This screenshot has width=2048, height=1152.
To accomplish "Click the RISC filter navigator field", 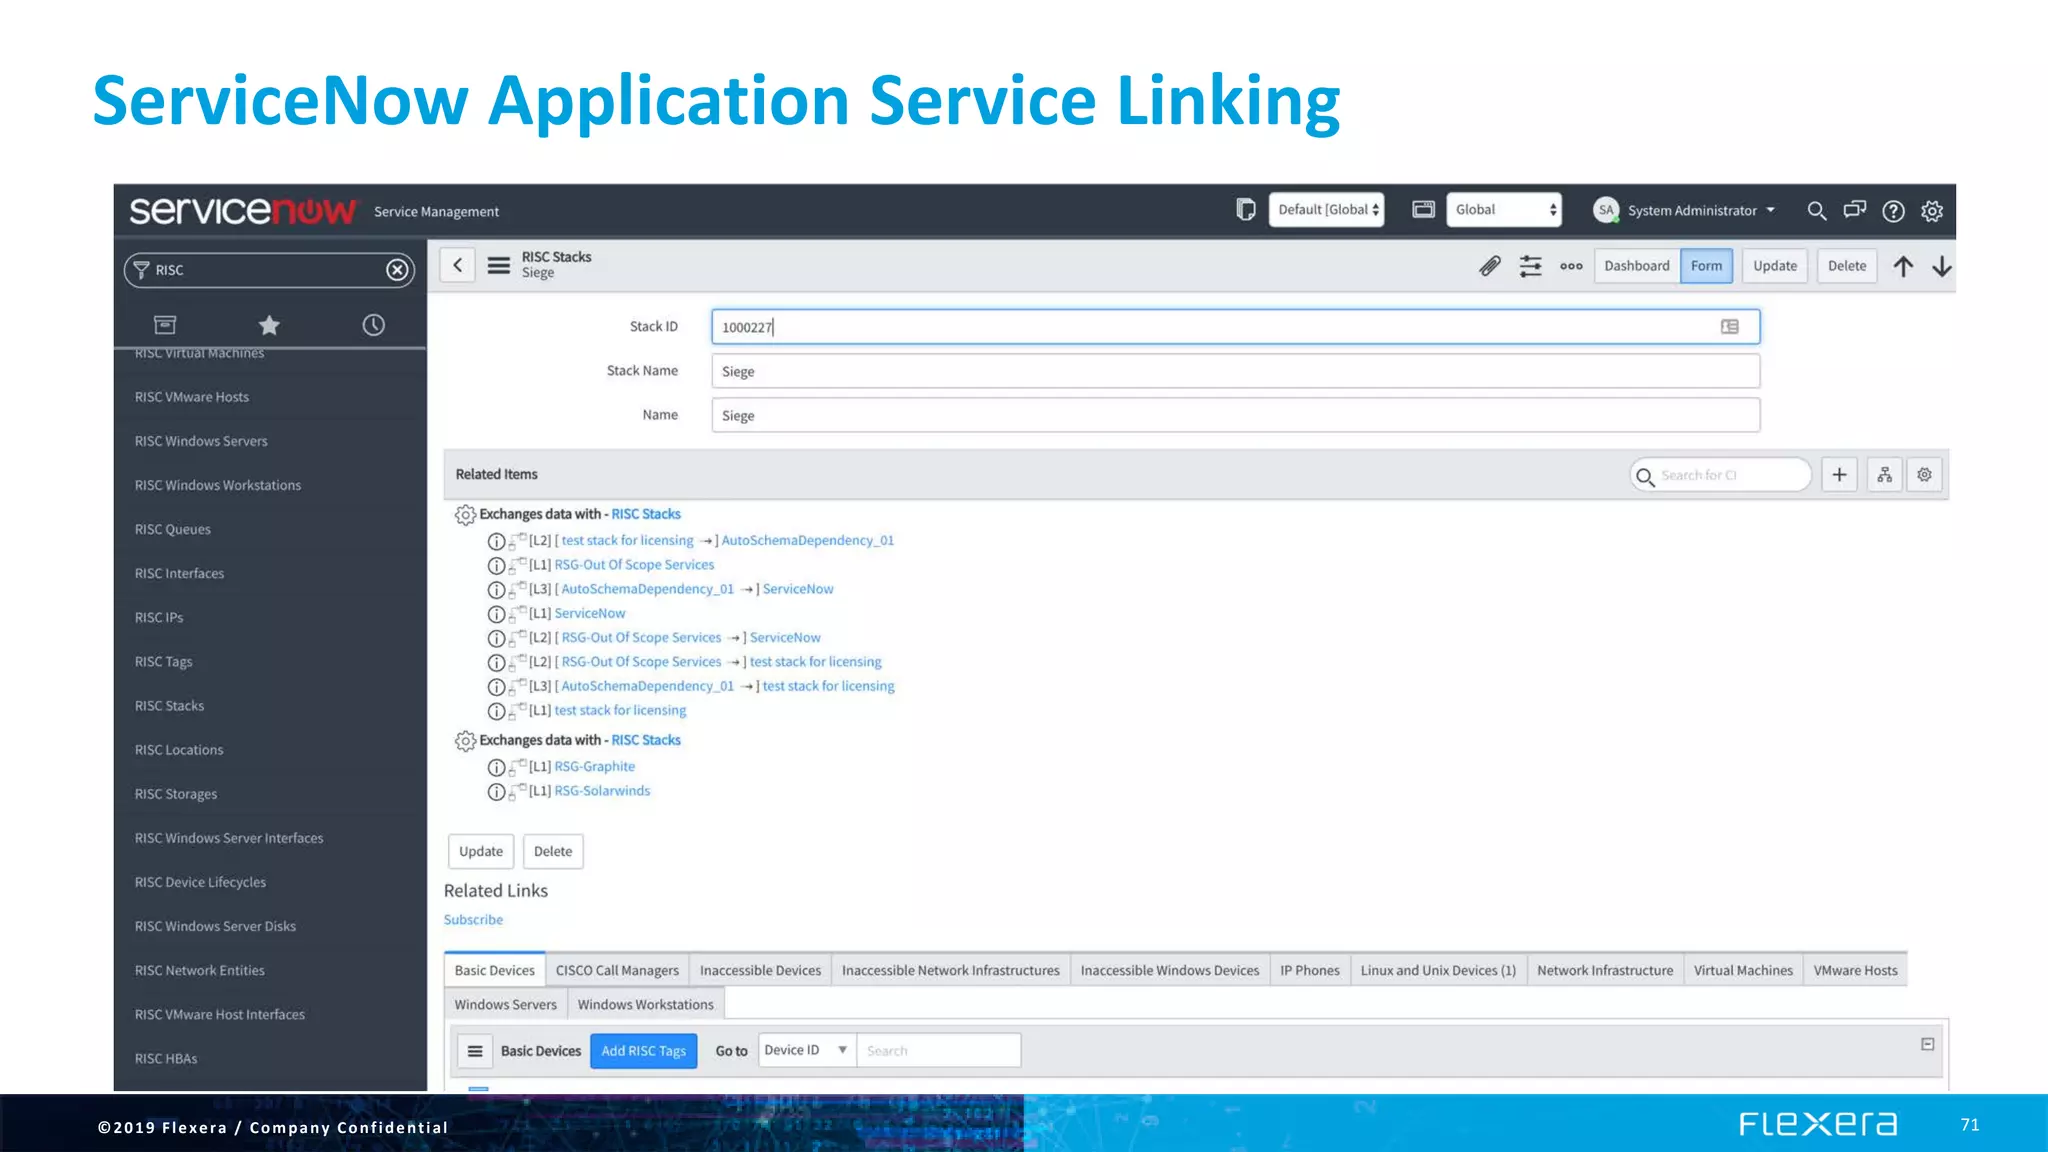I will pyautogui.click(x=269, y=270).
